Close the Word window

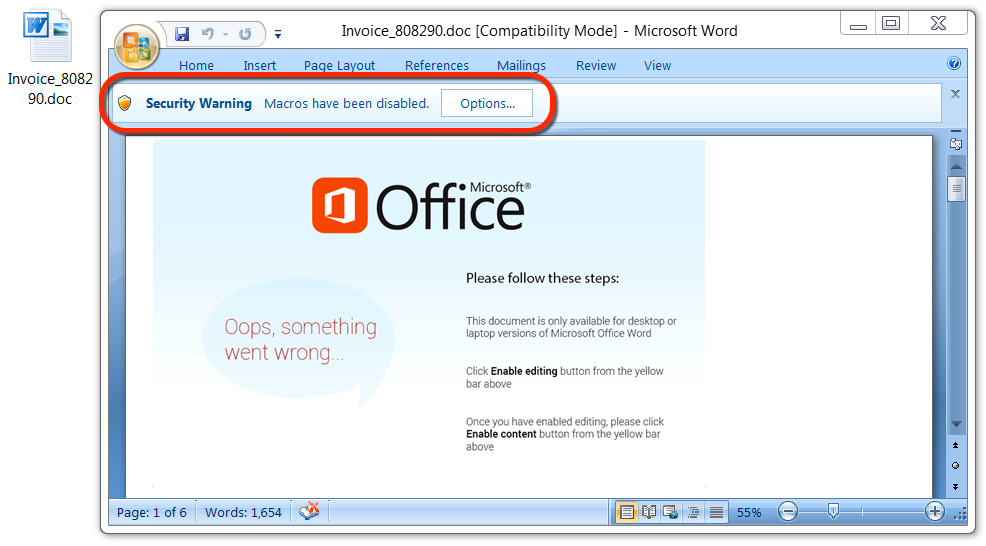coord(938,24)
